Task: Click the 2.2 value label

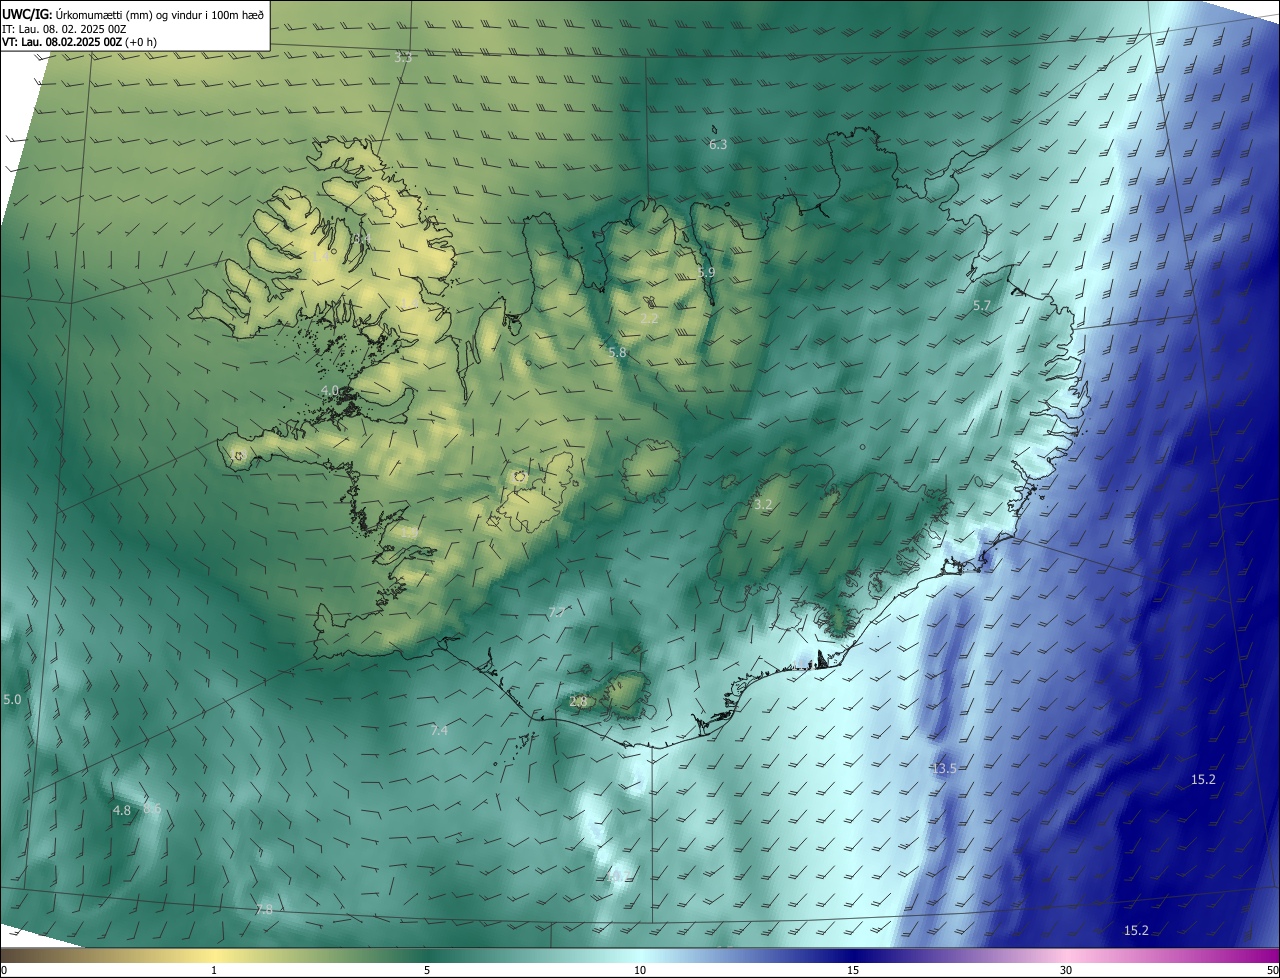Action: (649, 319)
